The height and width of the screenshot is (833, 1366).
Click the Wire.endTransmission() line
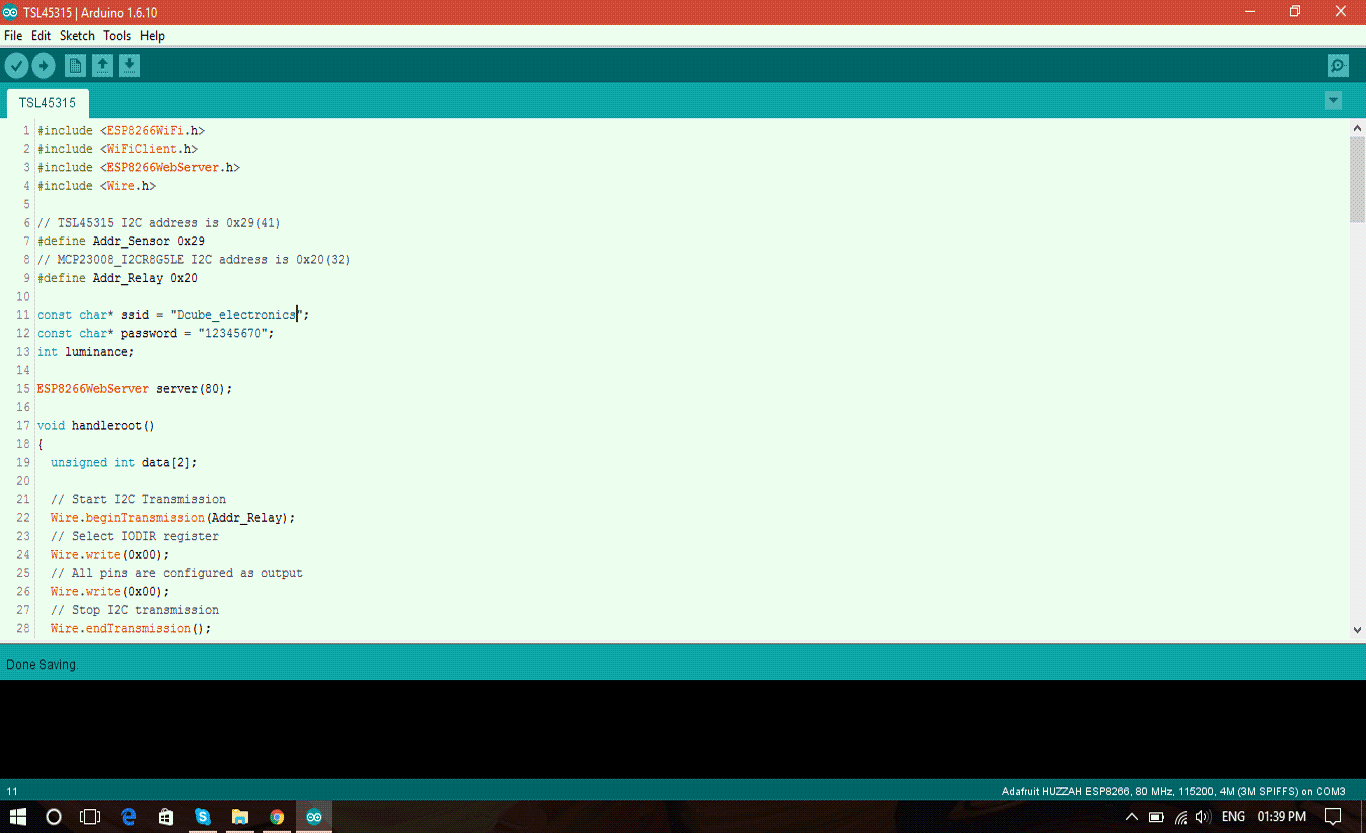131,629
